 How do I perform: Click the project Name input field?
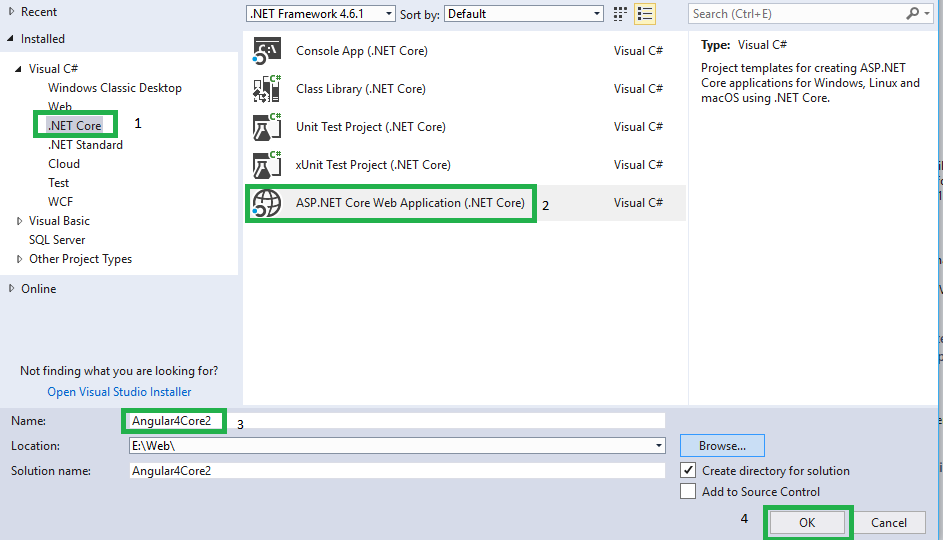point(397,421)
